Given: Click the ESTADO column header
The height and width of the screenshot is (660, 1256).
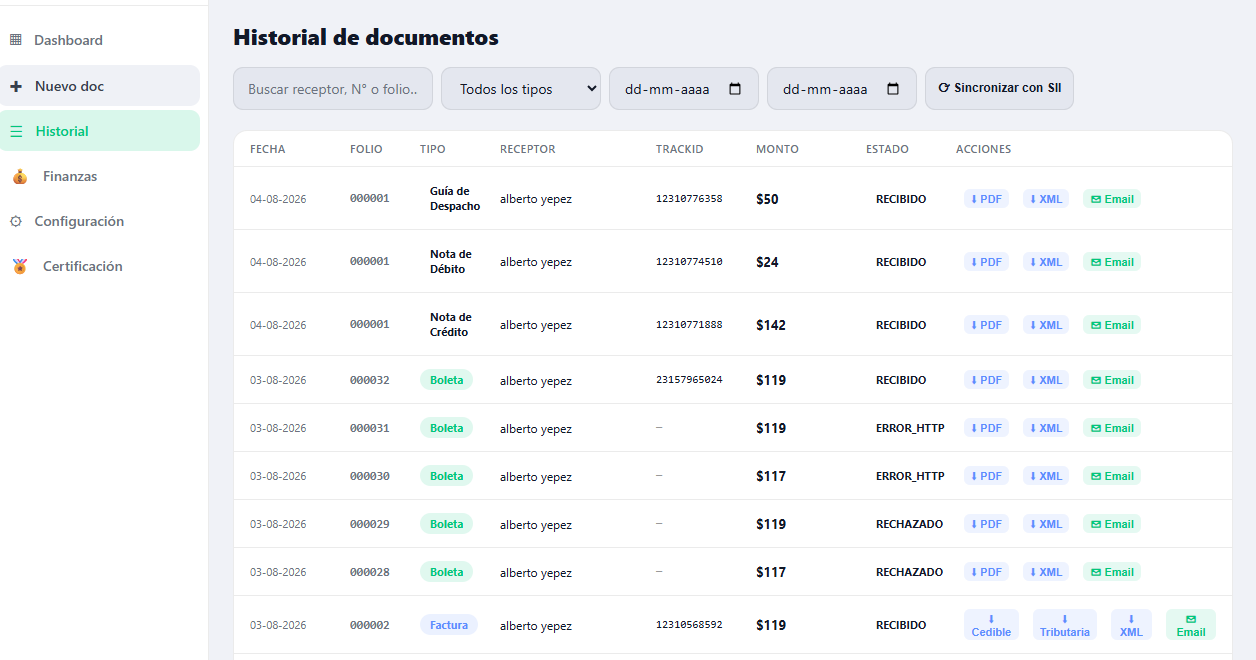Looking at the screenshot, I should pyautogui.click(x=887, y=149).
